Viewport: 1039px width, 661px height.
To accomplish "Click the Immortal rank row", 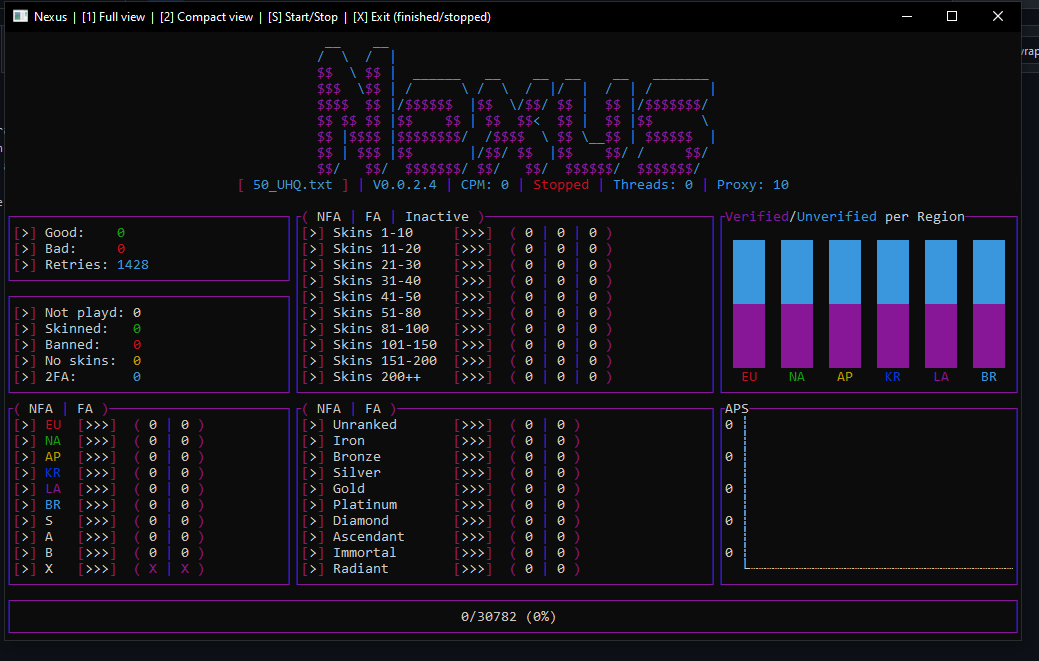I will pos(441,552).
